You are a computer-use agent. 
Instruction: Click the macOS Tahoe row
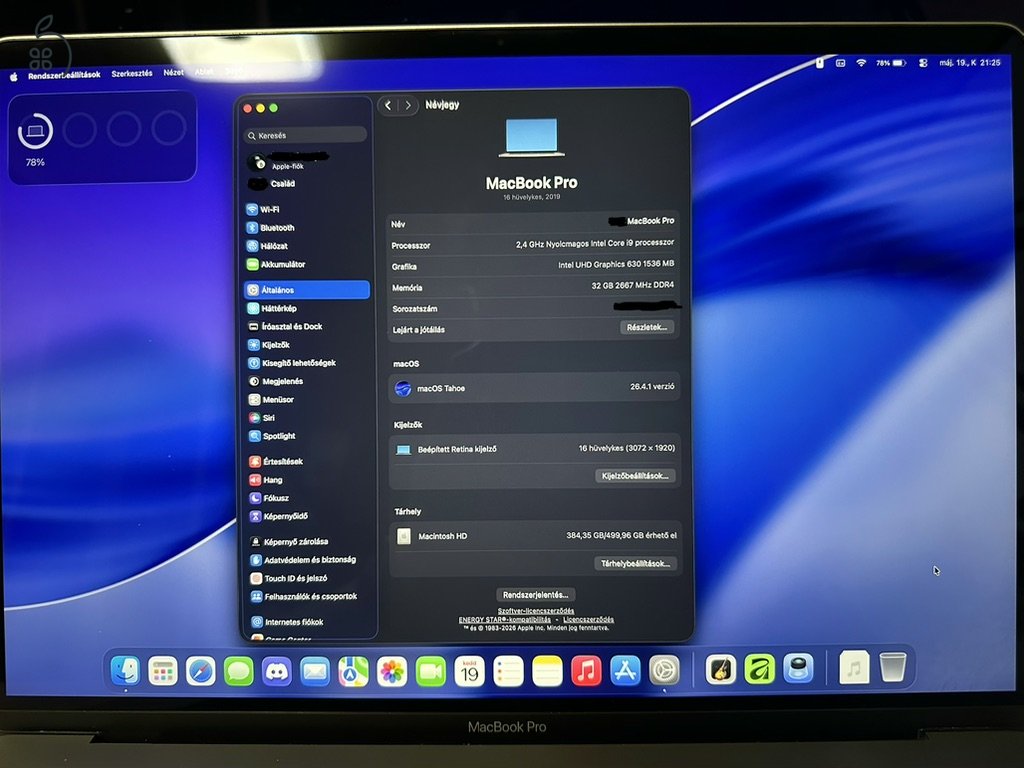(534, 388)
